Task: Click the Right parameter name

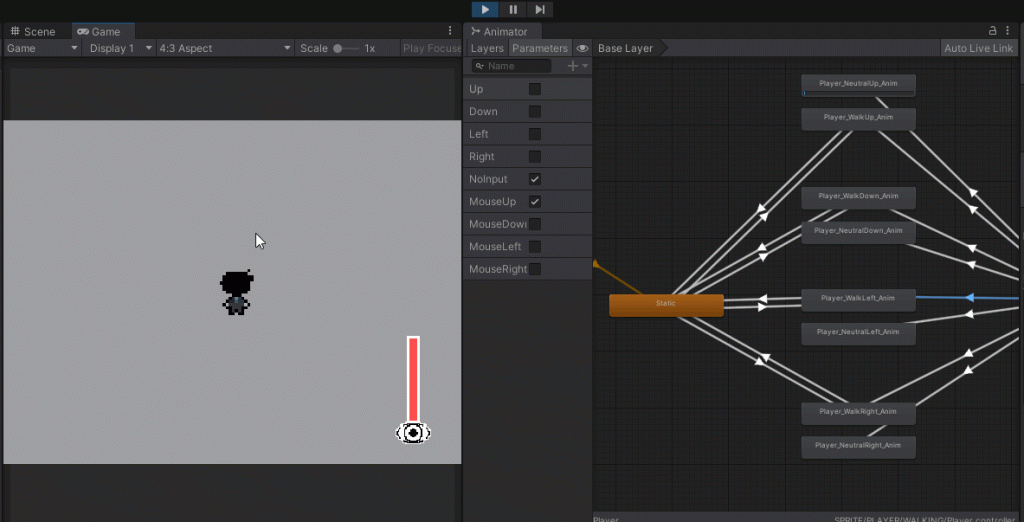Action: tap(482, 157)
